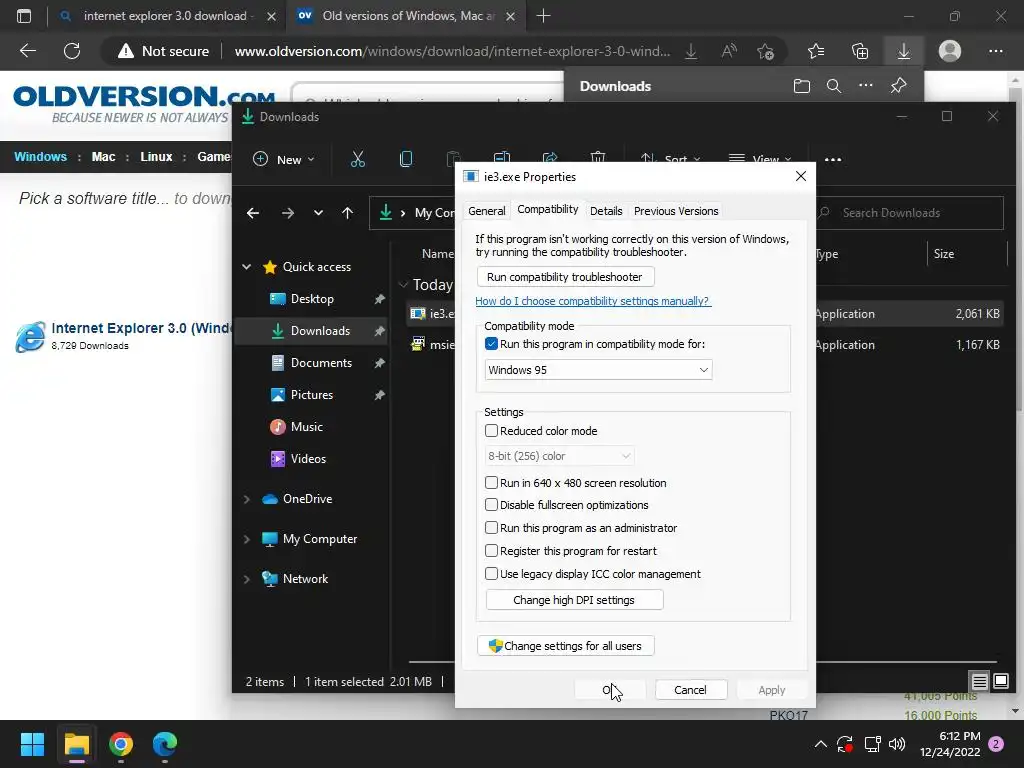Open Mac category on OldVersion site

103,157
